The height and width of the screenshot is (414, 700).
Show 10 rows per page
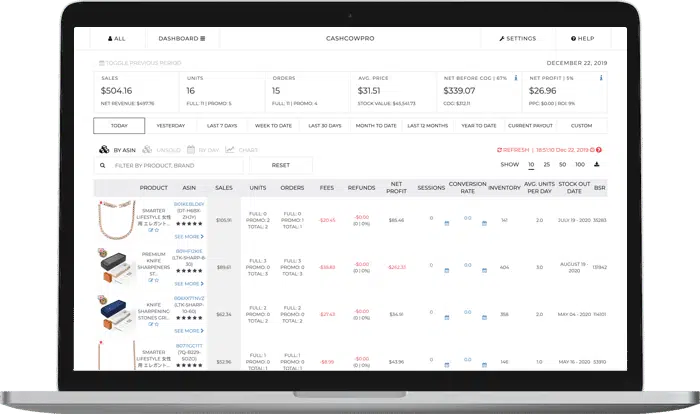click(531, 164)
